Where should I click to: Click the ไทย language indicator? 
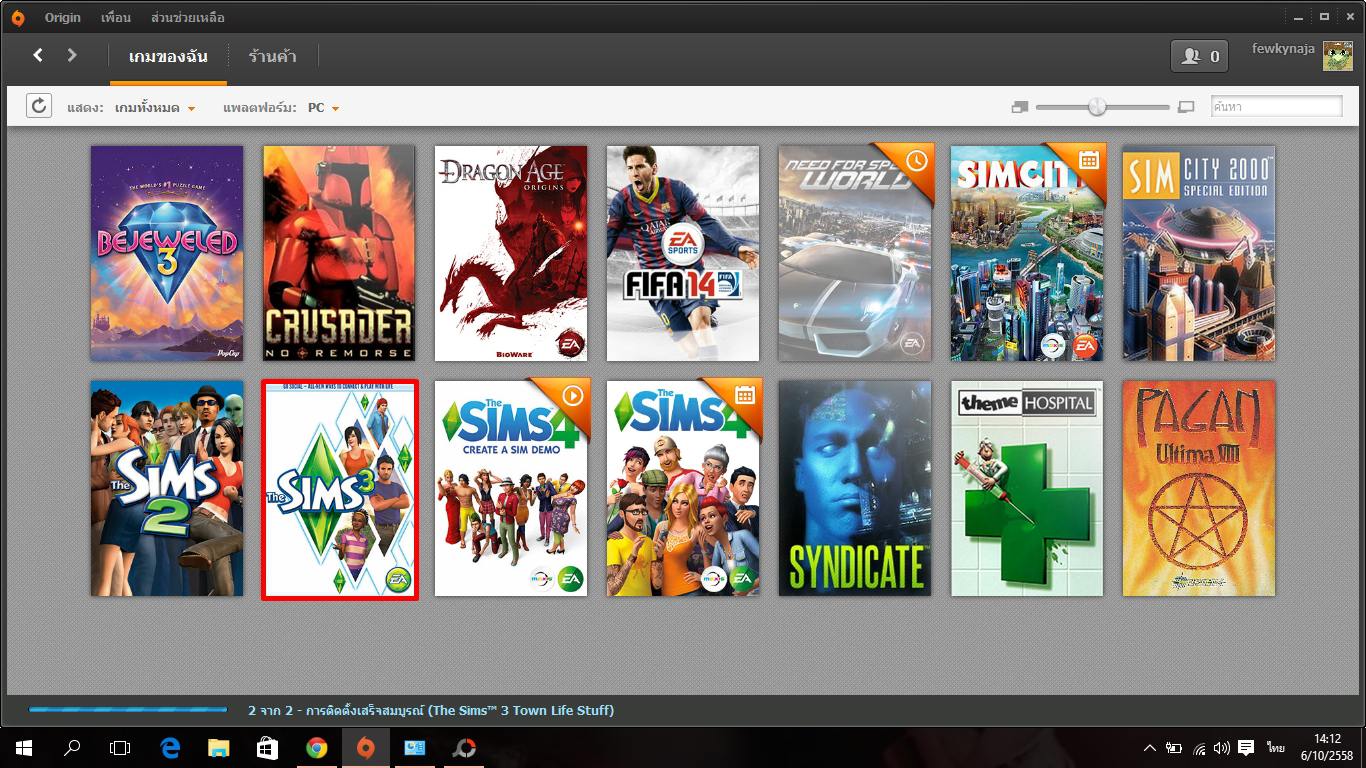(x=1275, y=748)
